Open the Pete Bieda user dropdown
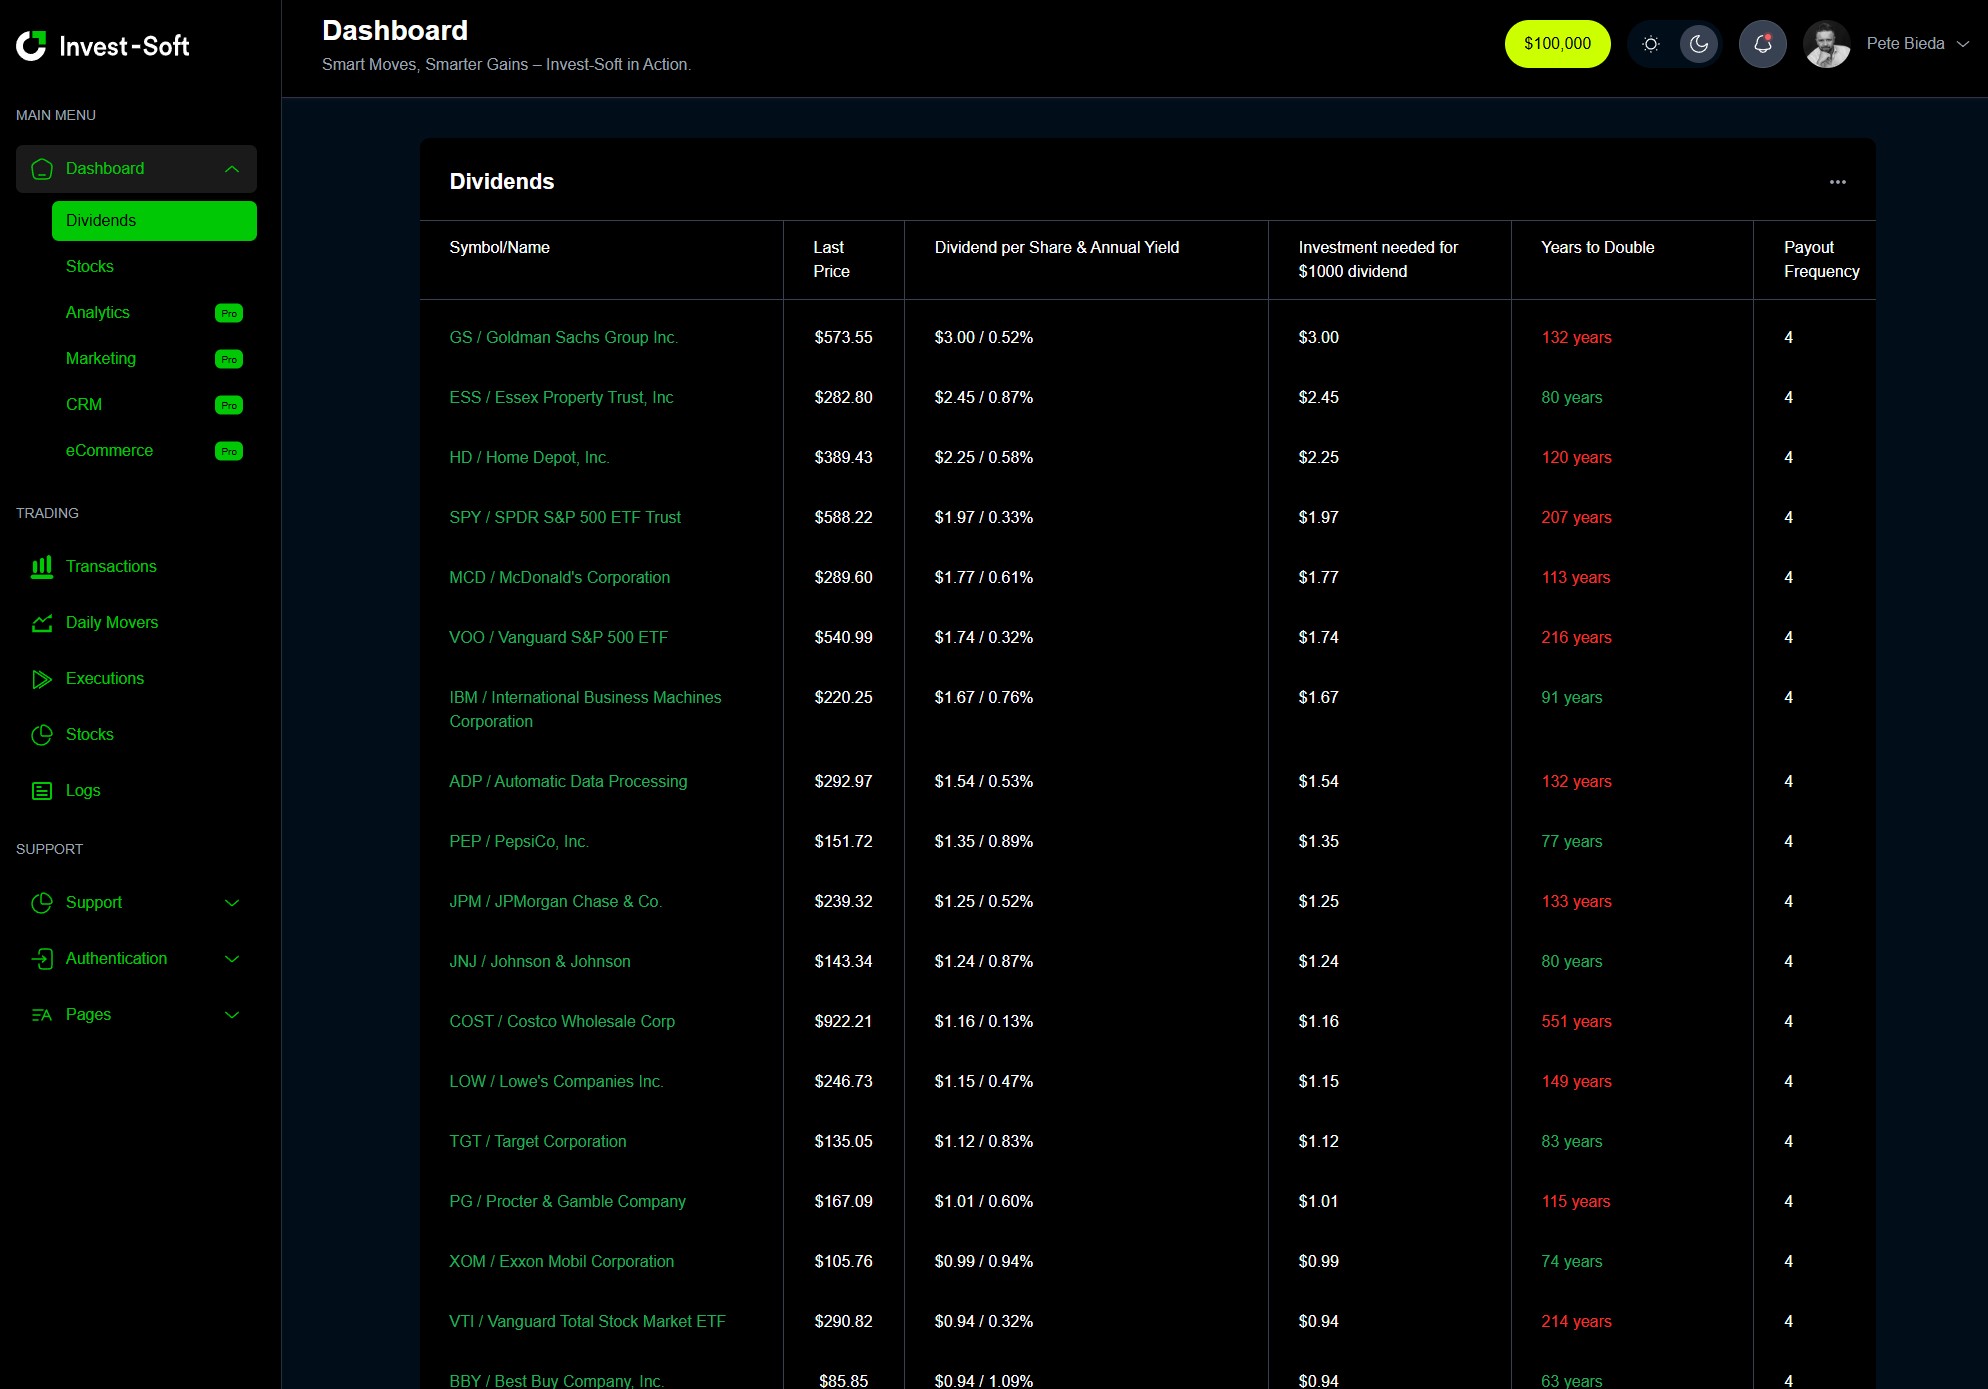Image resolution: width=1988 pixels, height=1389 pixels. 1918,44
